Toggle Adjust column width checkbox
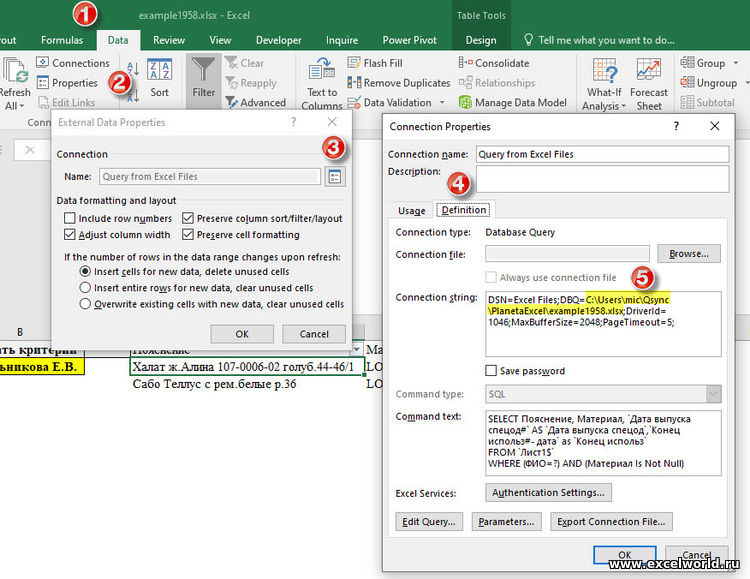 point(70,234)
